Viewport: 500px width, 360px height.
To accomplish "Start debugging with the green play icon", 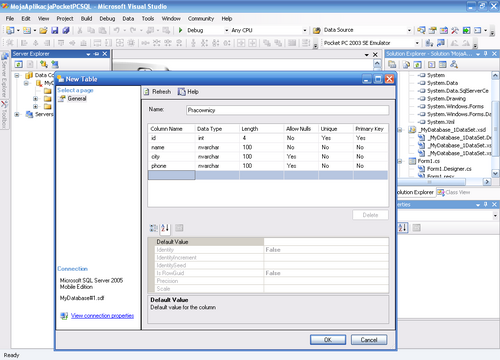I will coord(180,30).
